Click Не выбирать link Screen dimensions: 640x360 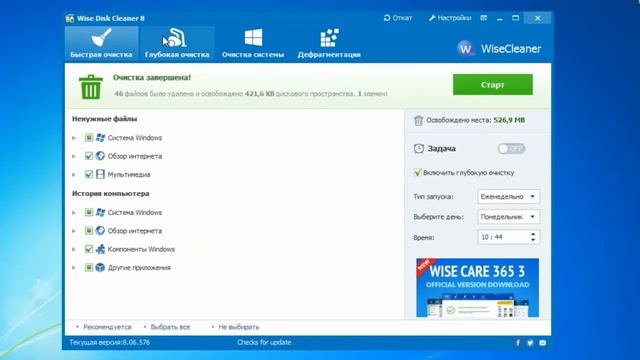click(x=239, y=327)
